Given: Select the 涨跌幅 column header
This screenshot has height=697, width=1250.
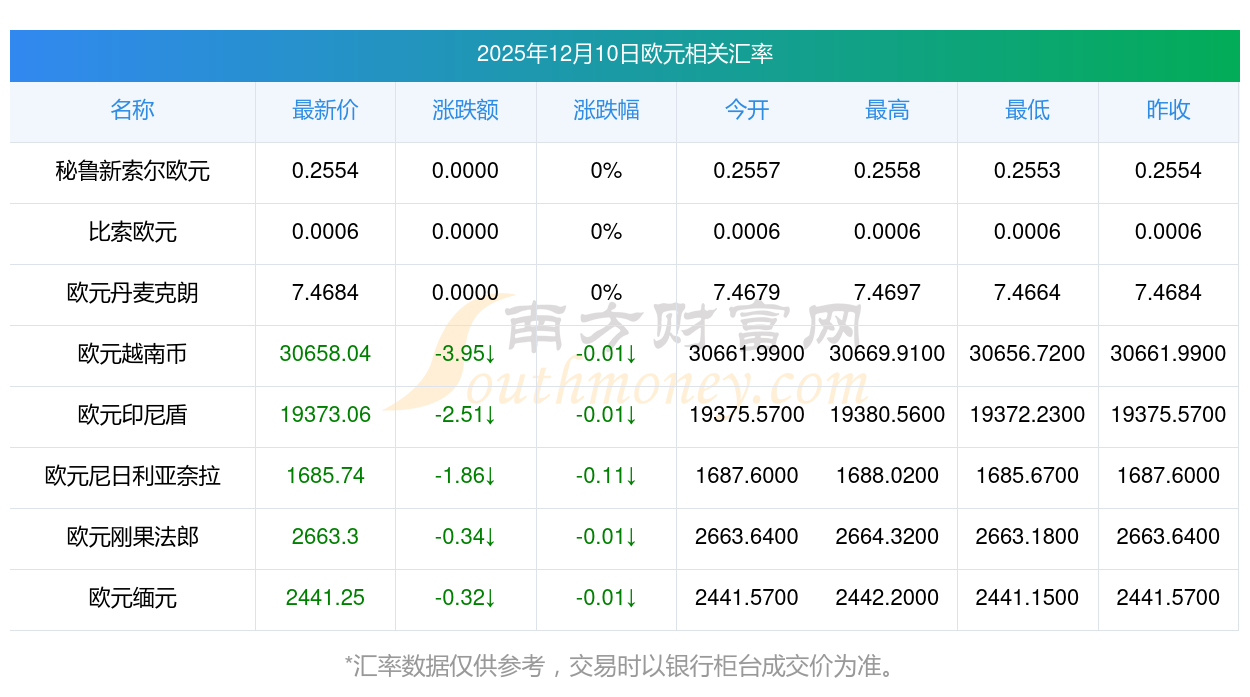Looking at the screenshot, I should 606,110.
